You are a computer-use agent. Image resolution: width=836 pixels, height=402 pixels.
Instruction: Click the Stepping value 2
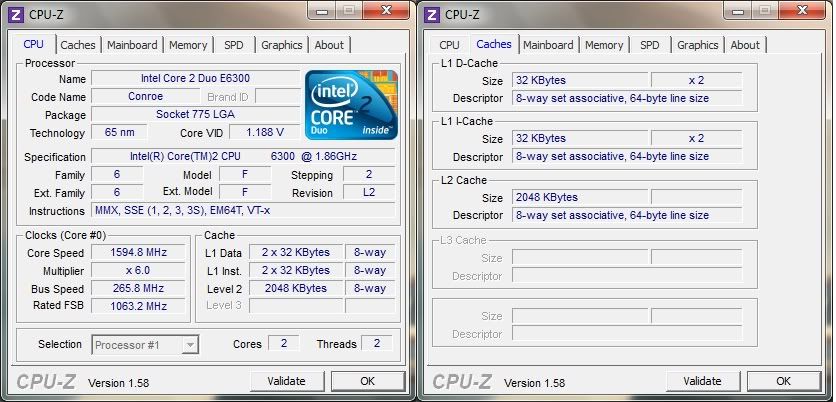pyautogui.click(x=369, y=174)
